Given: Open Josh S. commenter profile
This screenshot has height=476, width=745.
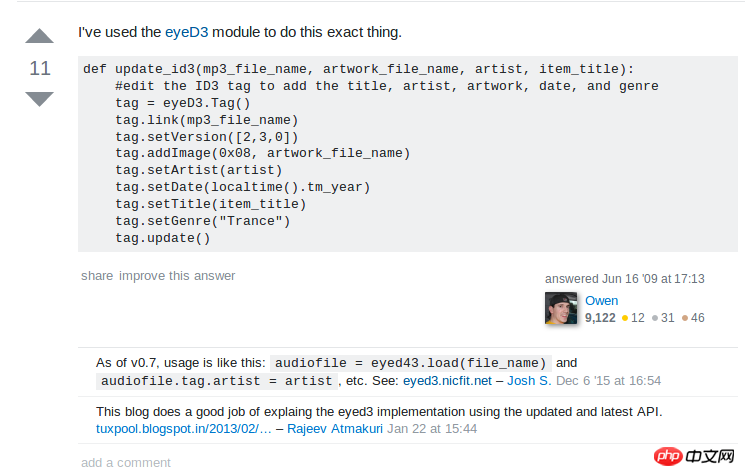Looking at the screenshot, I should tap(529, 381).
